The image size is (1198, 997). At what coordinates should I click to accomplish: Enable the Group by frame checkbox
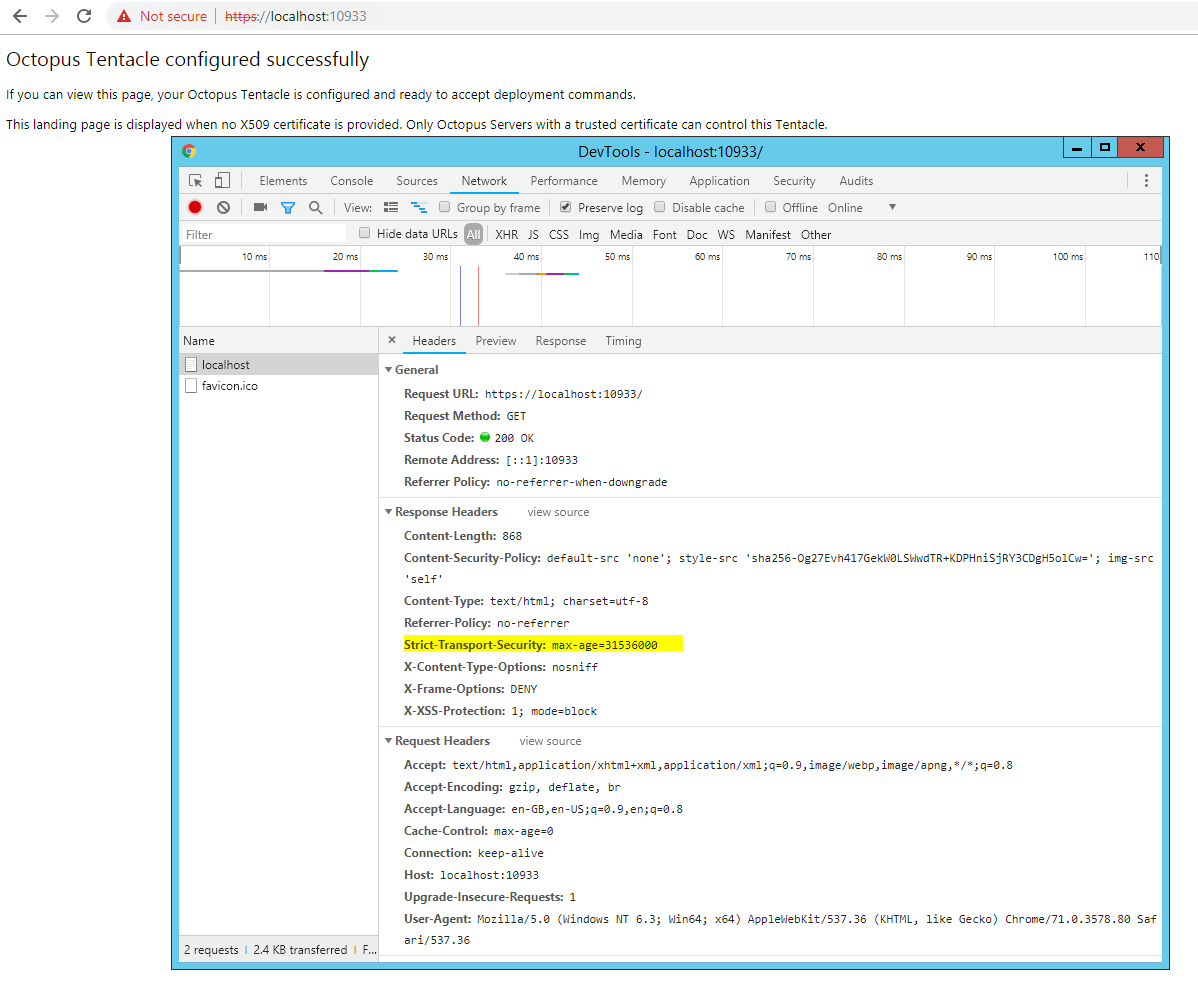coord(445,207)
